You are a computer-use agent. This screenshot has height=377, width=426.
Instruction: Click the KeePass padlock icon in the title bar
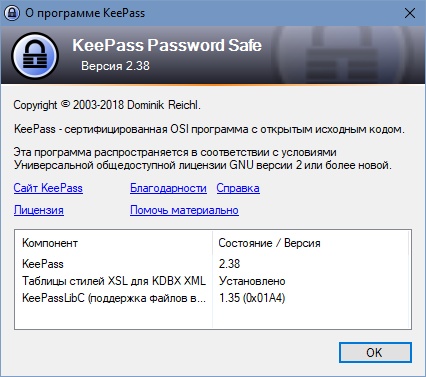click(x=12, y=13)
